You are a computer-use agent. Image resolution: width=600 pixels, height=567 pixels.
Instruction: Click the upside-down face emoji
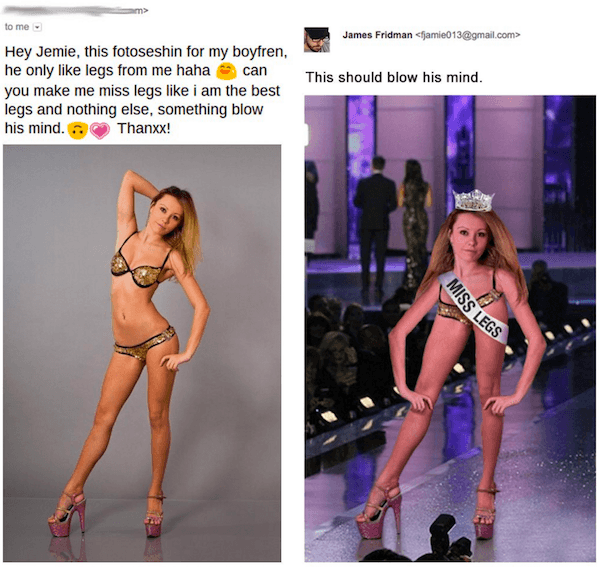point(78,130)
